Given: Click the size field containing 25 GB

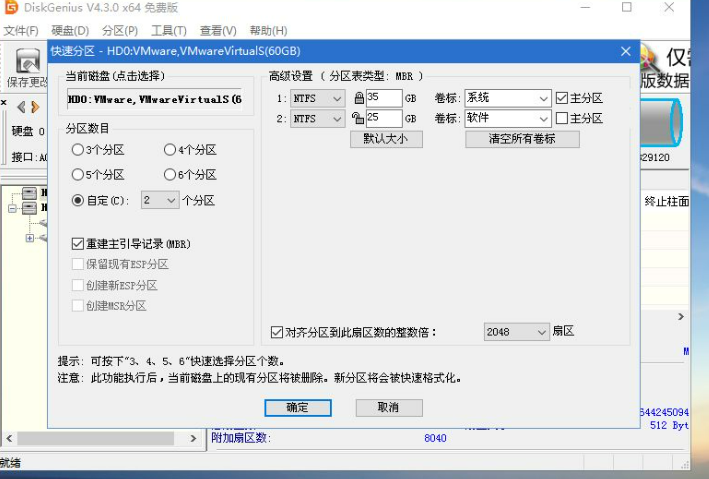Looking at the screenshot, I should click(x=383, y=118).
